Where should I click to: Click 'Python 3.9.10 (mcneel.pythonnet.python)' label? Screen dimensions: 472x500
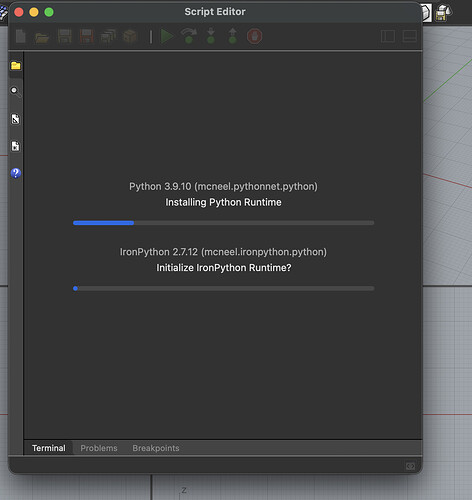point(223,186)
